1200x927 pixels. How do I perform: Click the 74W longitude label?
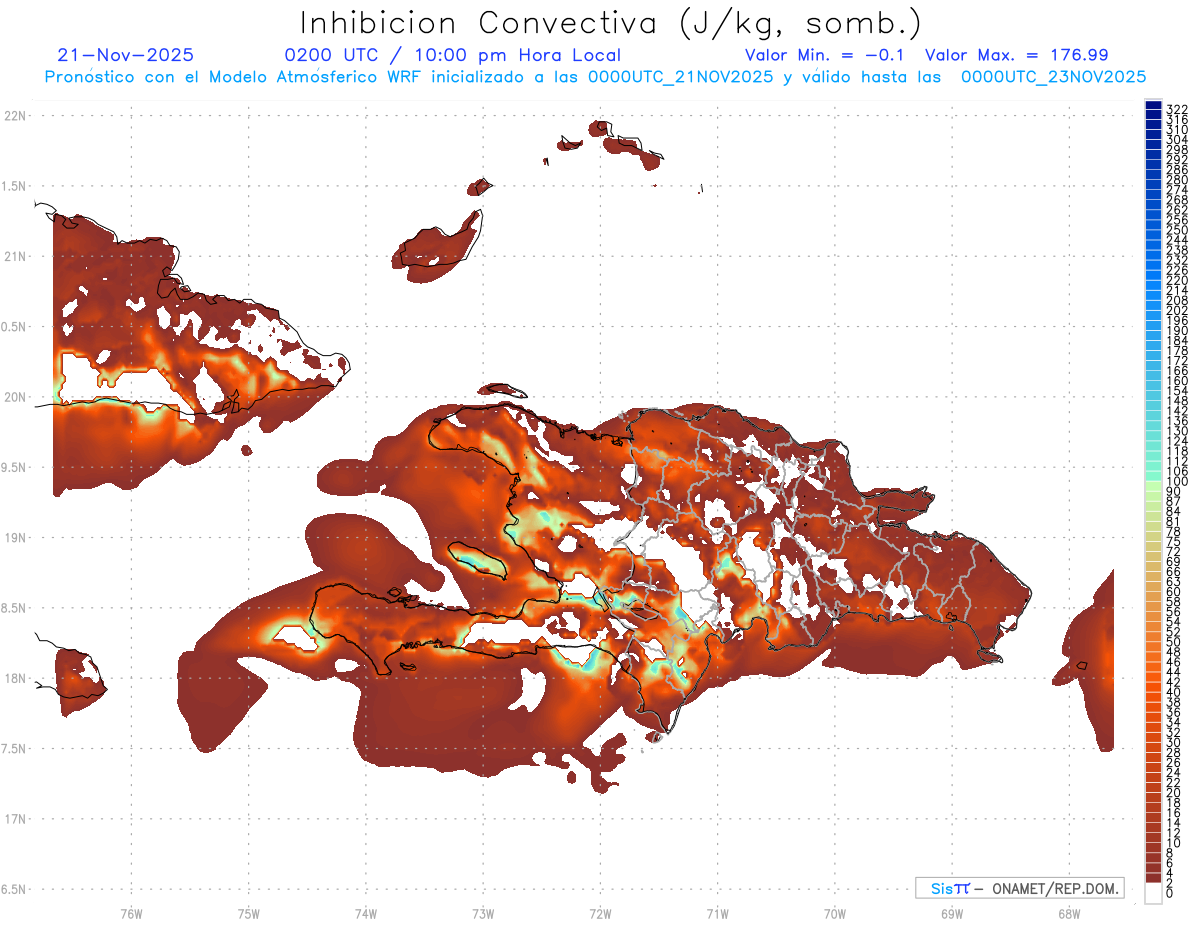[365, 912]
